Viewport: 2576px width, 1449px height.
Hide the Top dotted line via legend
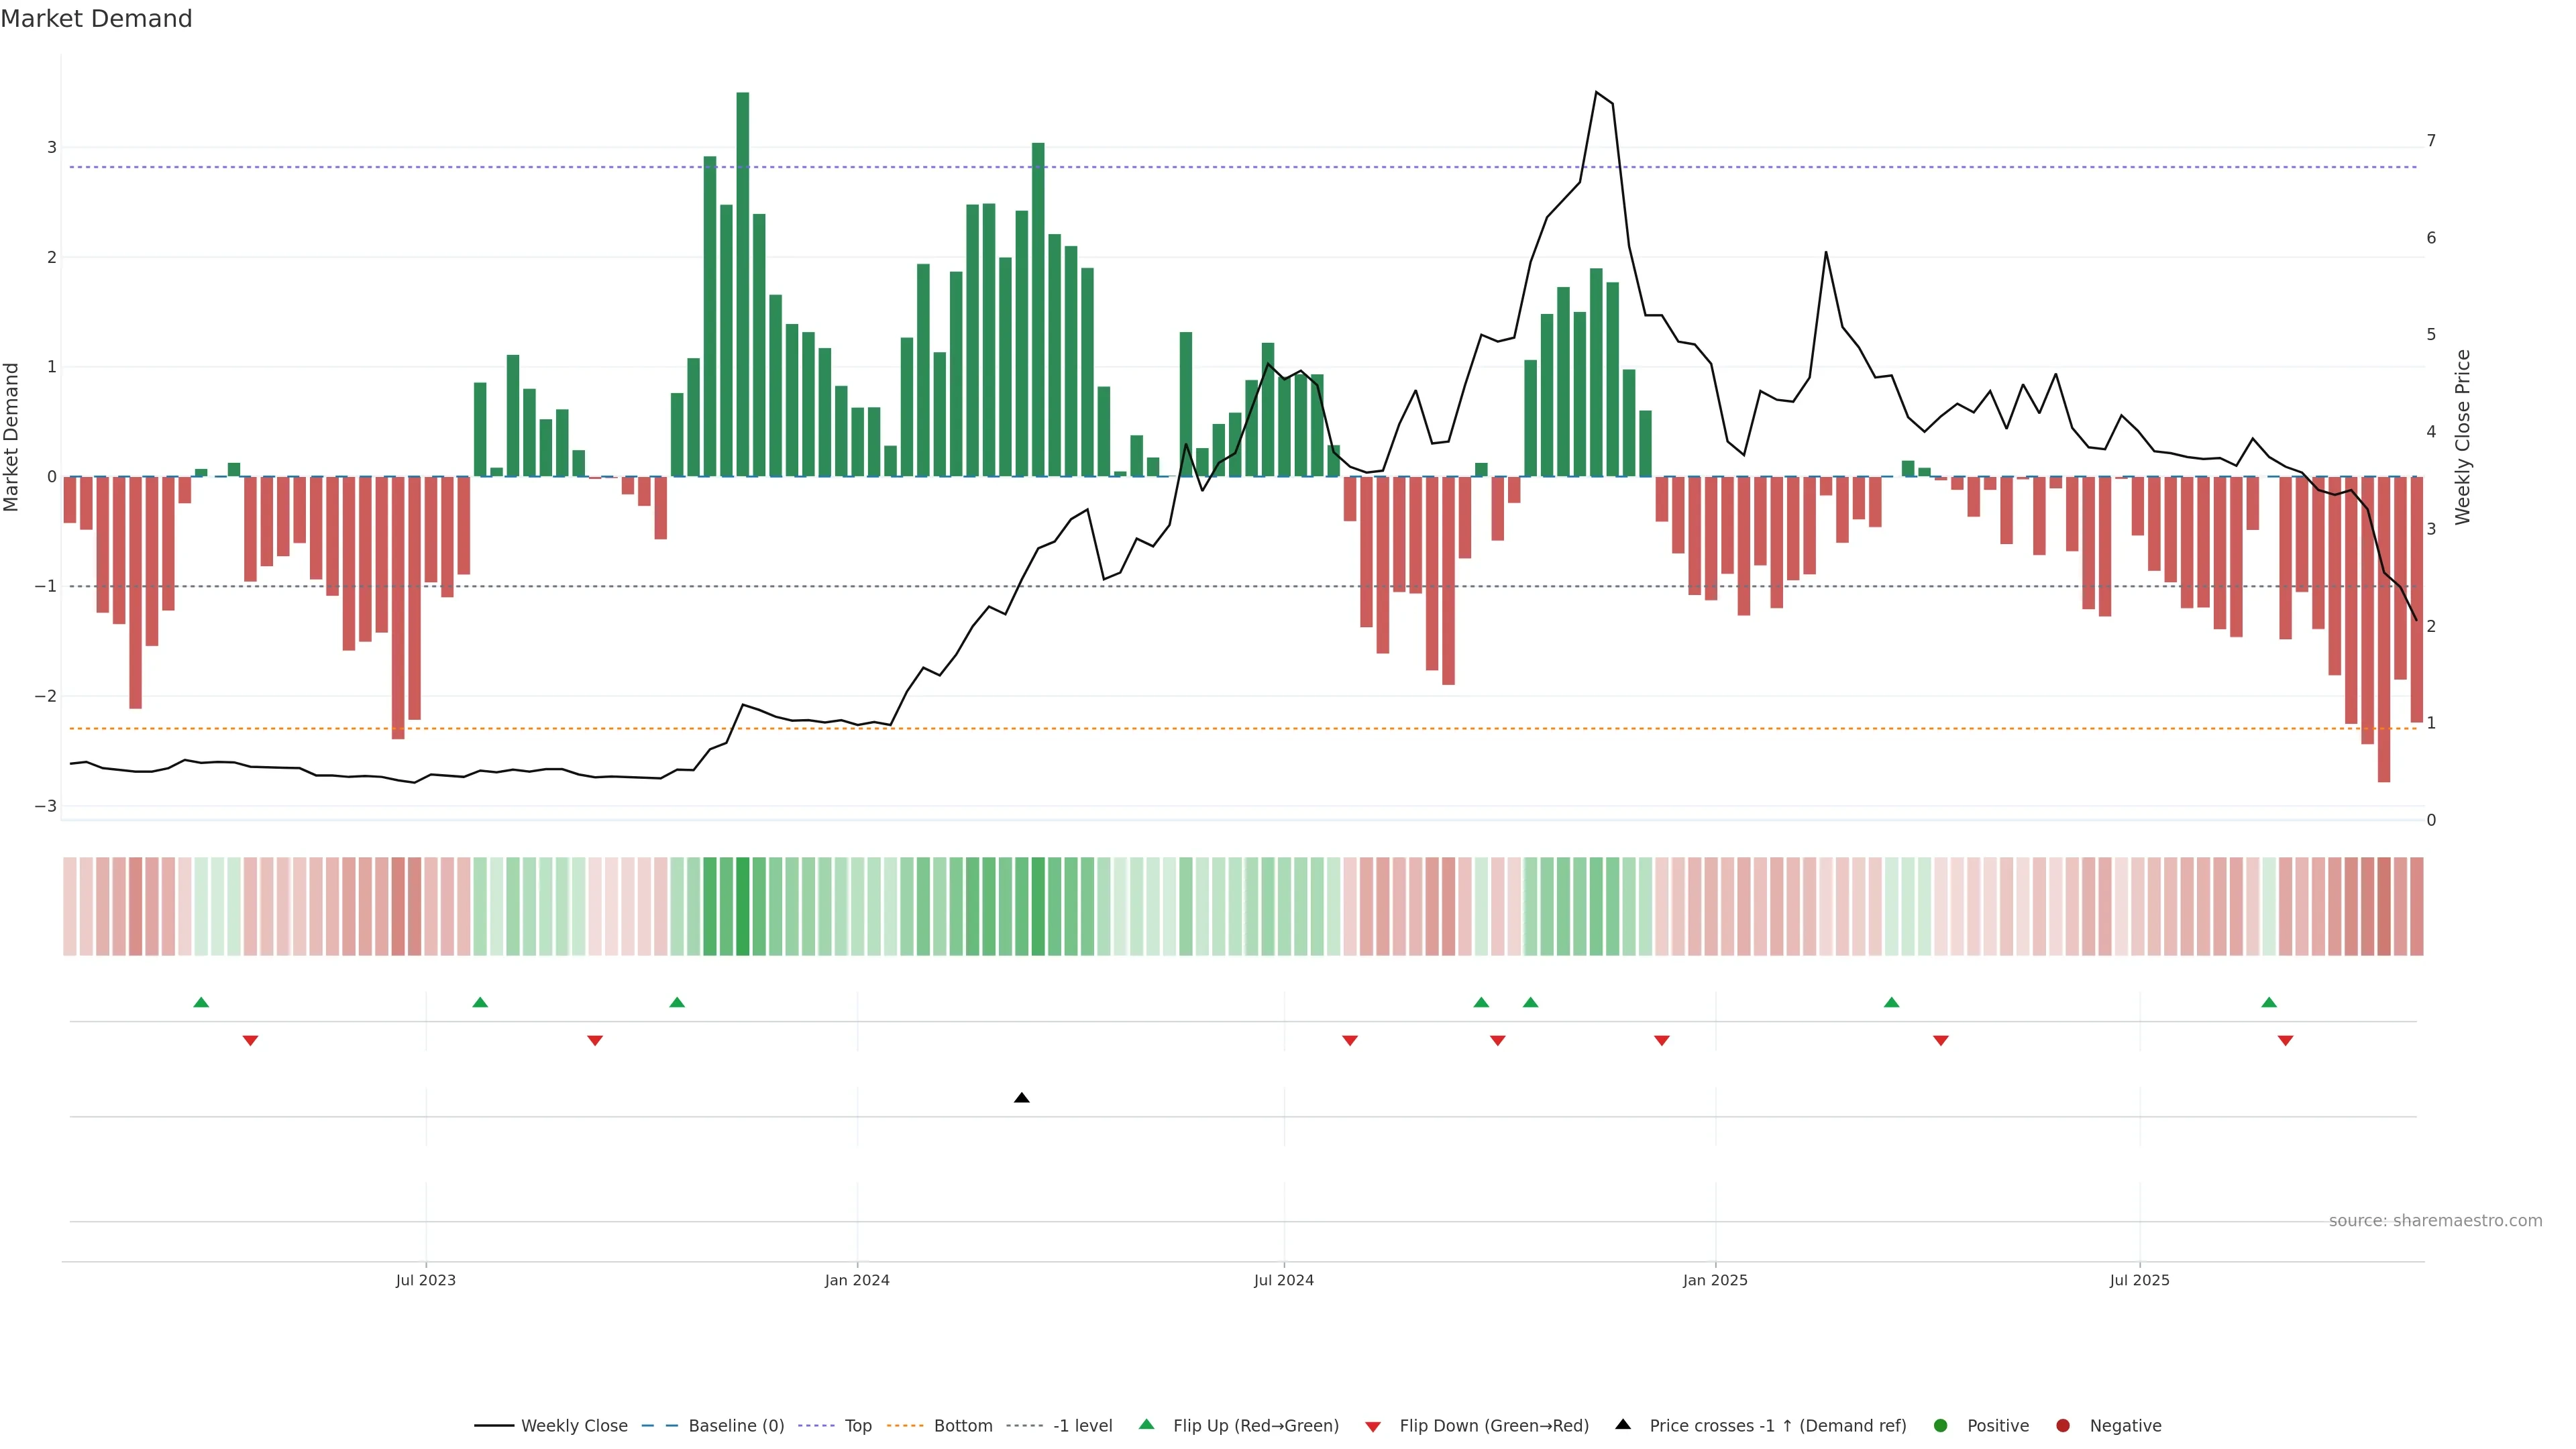(x=857, y=1425)
